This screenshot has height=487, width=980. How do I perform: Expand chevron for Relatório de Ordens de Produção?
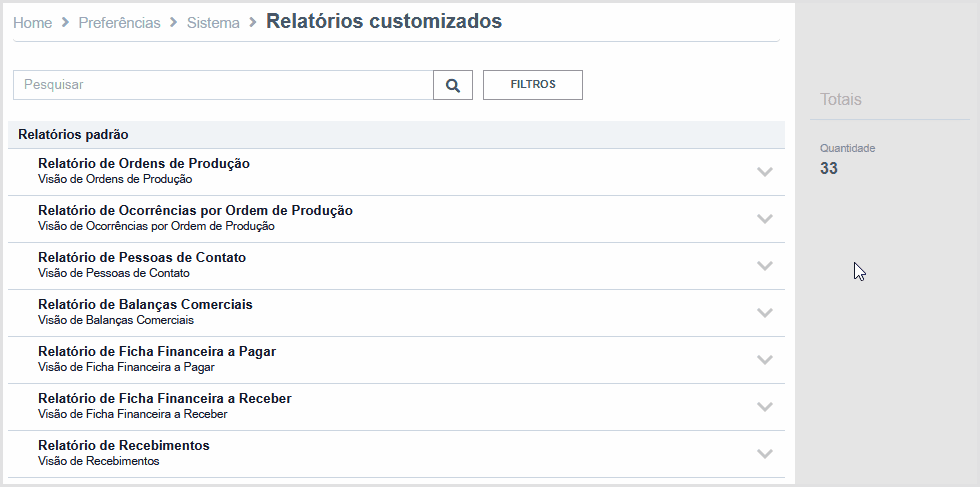pyautogui.click(x=764, y=171)
